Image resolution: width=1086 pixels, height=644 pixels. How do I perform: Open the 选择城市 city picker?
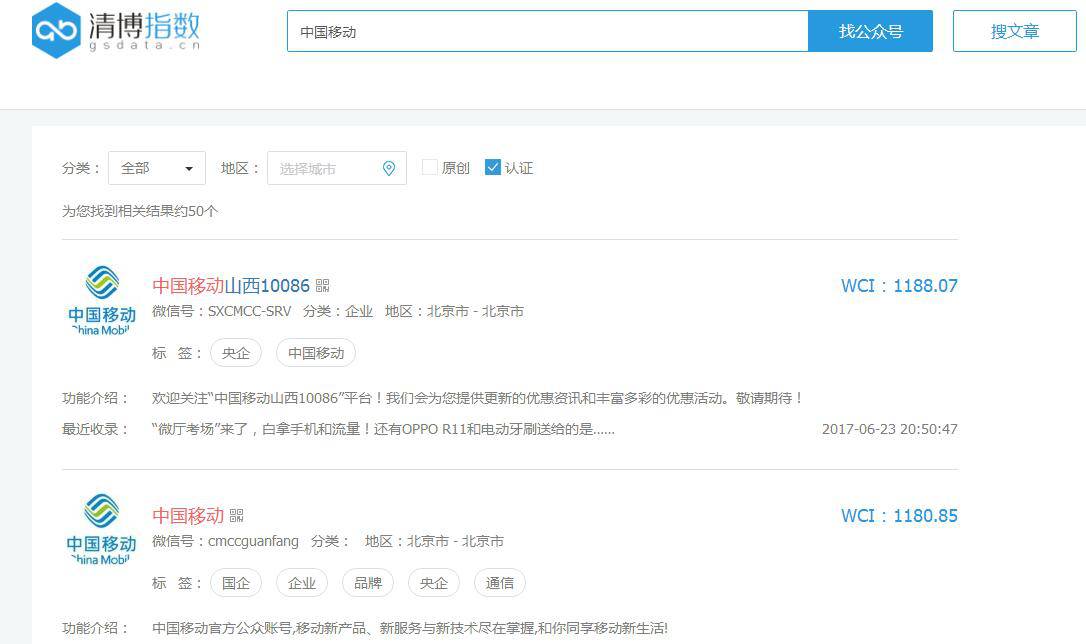point(330,168)
